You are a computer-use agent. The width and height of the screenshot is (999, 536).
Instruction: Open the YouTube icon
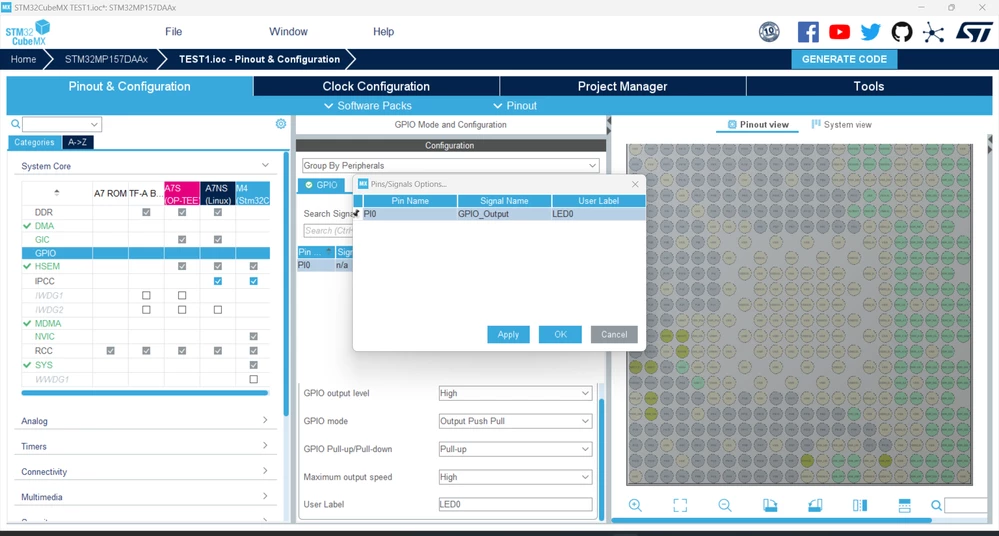(x=839, y=31)
